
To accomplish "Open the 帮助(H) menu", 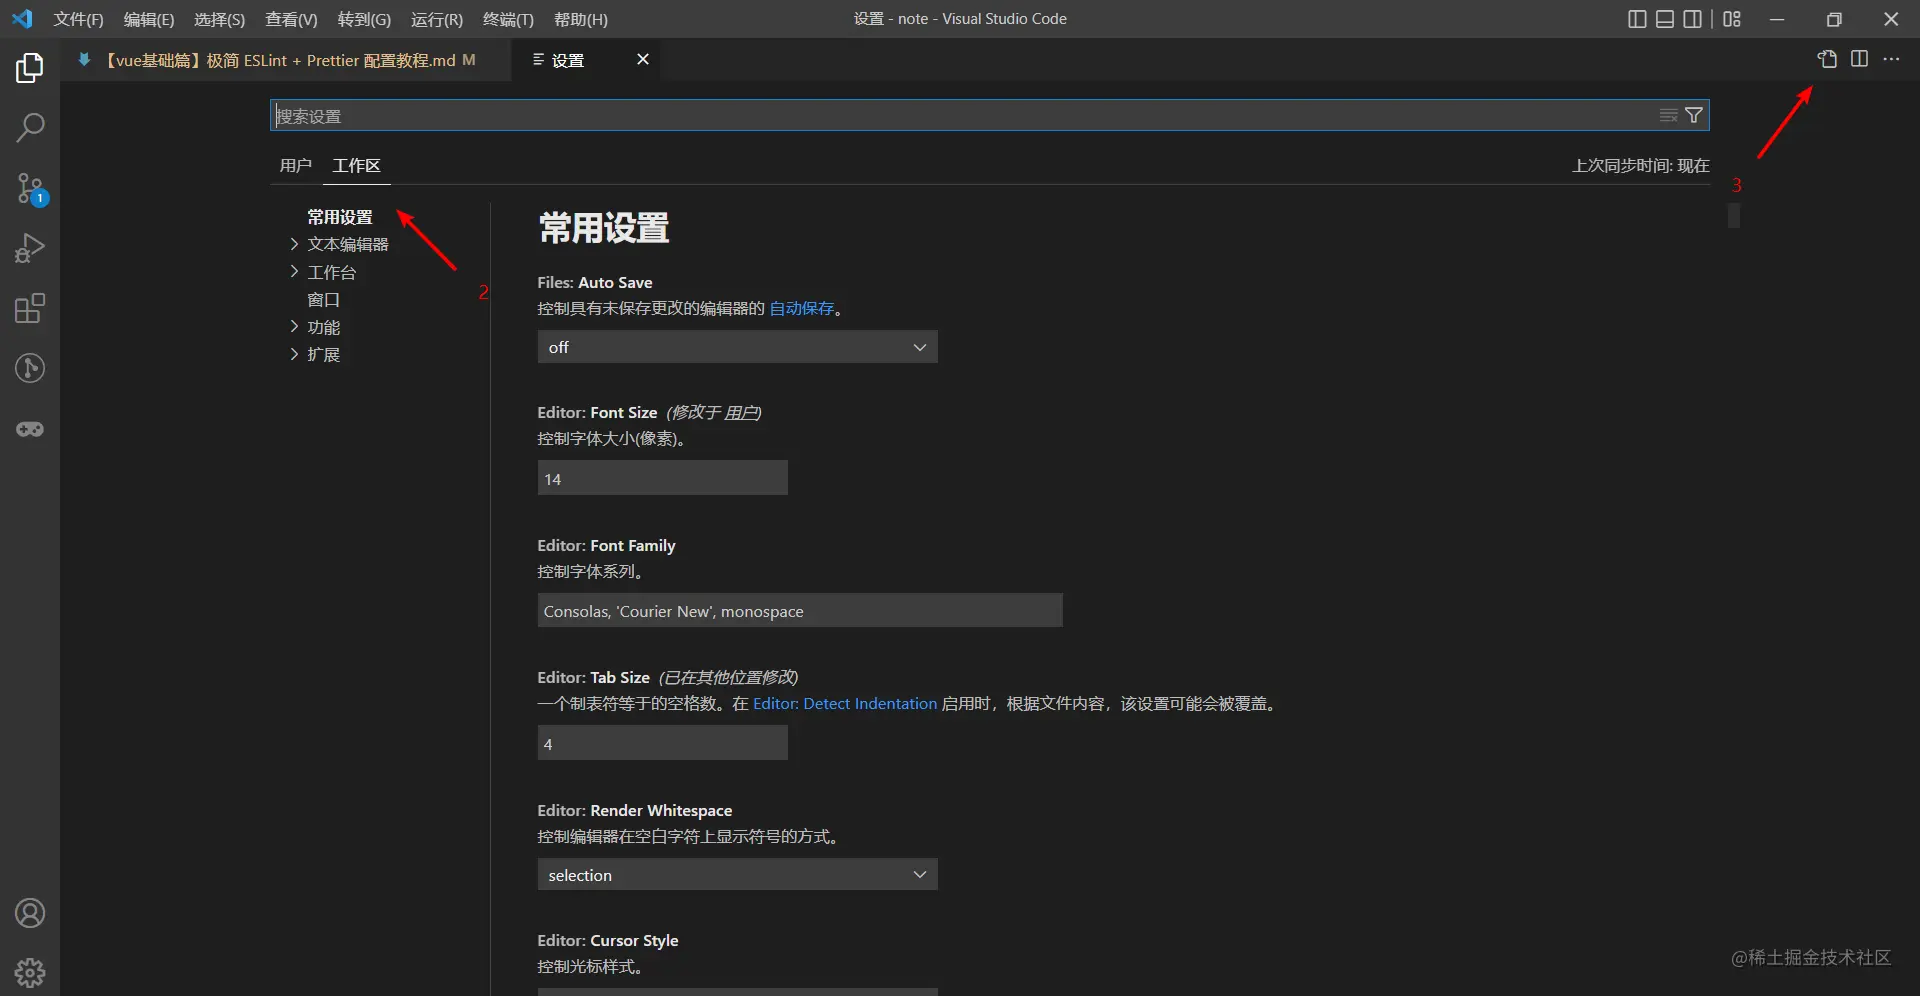I will click(581, 19).
